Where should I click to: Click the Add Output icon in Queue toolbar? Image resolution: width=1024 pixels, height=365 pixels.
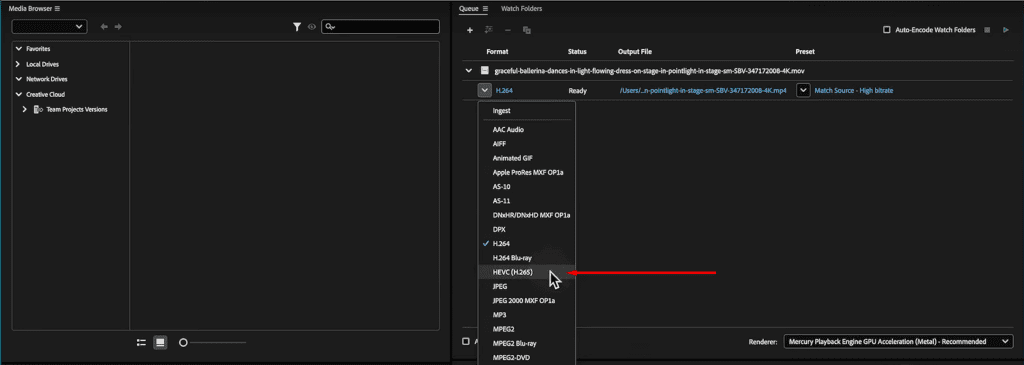pos(488,30)
